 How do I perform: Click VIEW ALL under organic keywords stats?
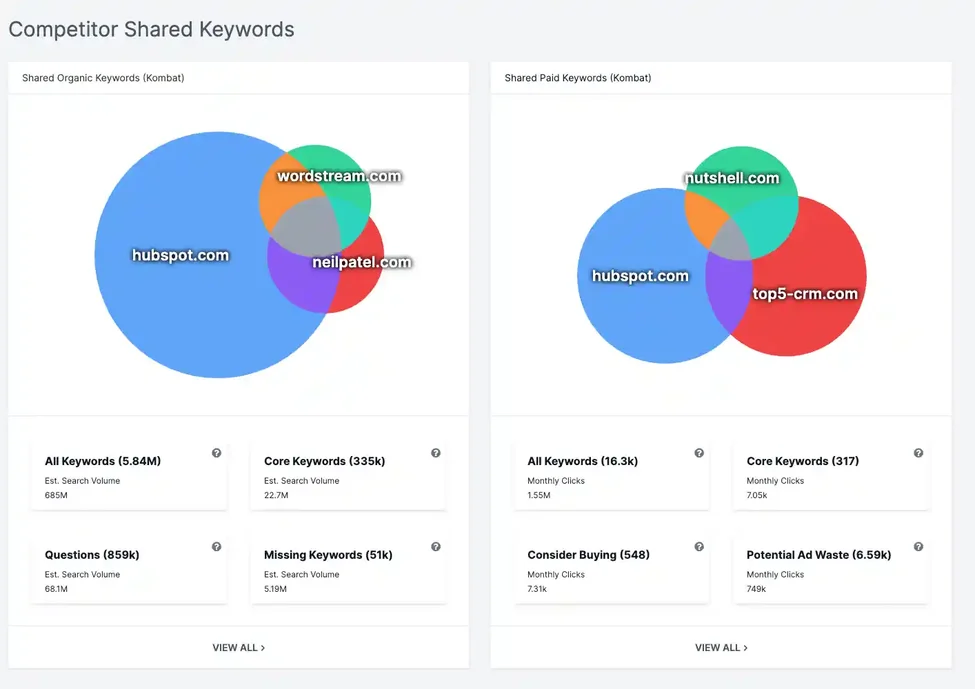coord(238,647)
